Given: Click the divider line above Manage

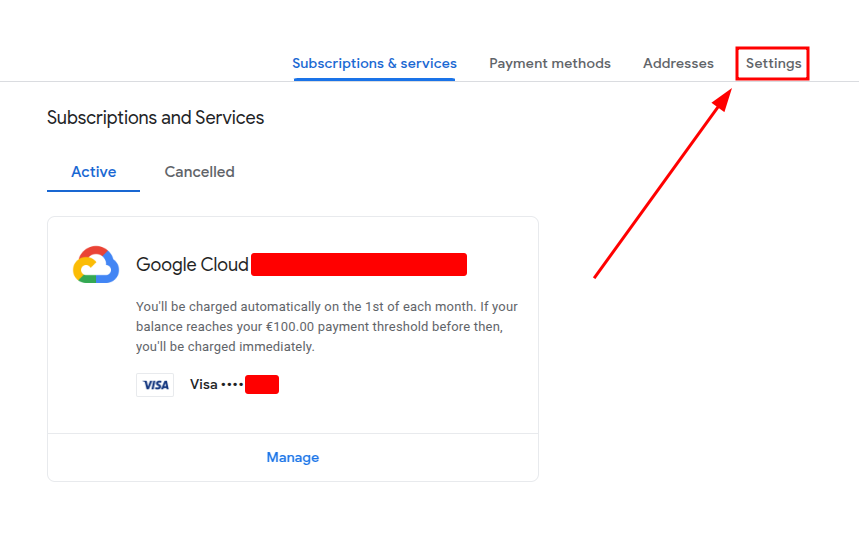Looking at the screenshot, I should click(x=293, y=433).
